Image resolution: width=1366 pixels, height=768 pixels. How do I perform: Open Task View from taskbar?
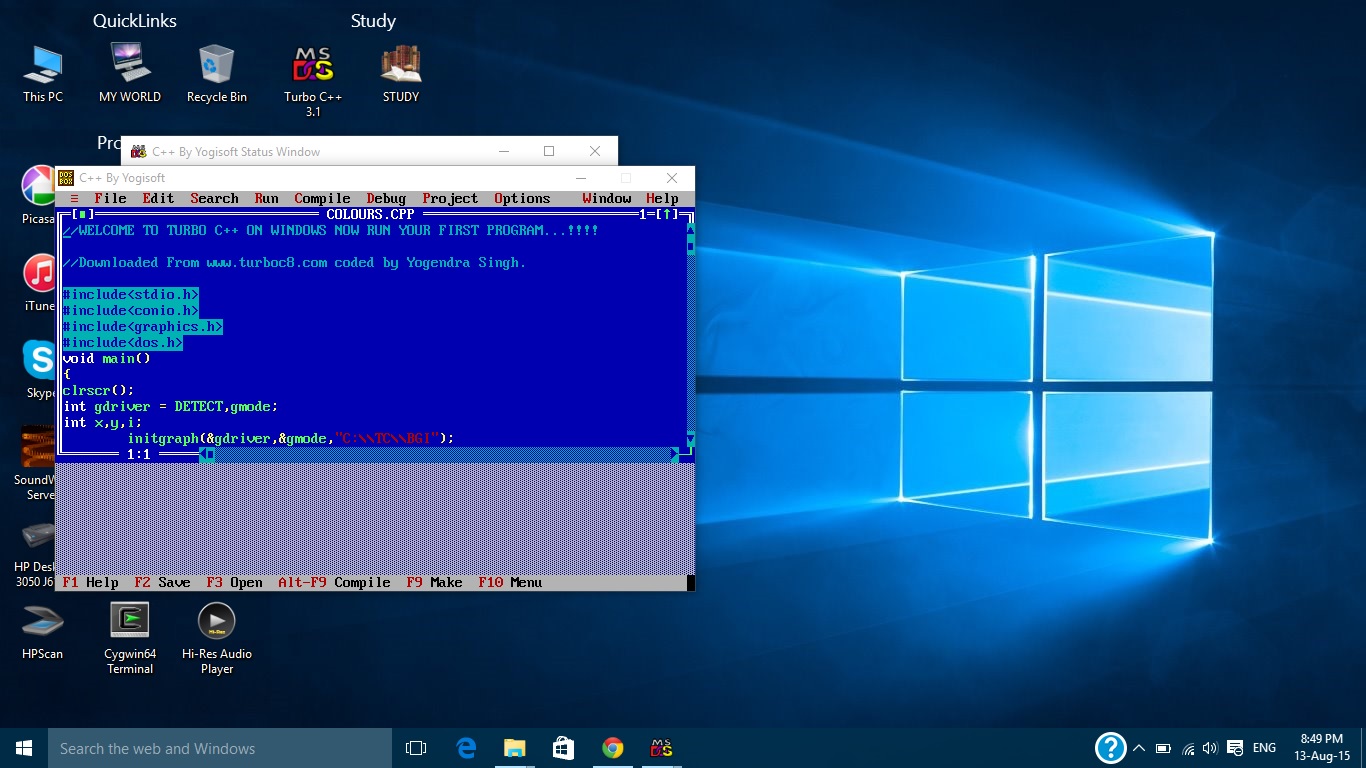416,748
